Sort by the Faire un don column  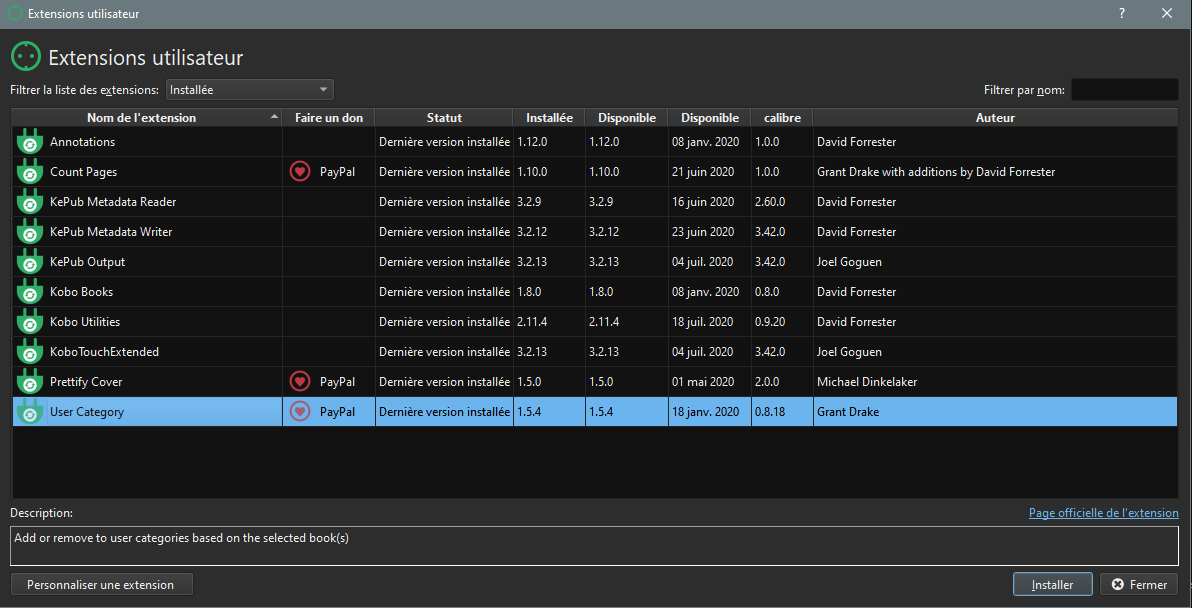[329, 118]
